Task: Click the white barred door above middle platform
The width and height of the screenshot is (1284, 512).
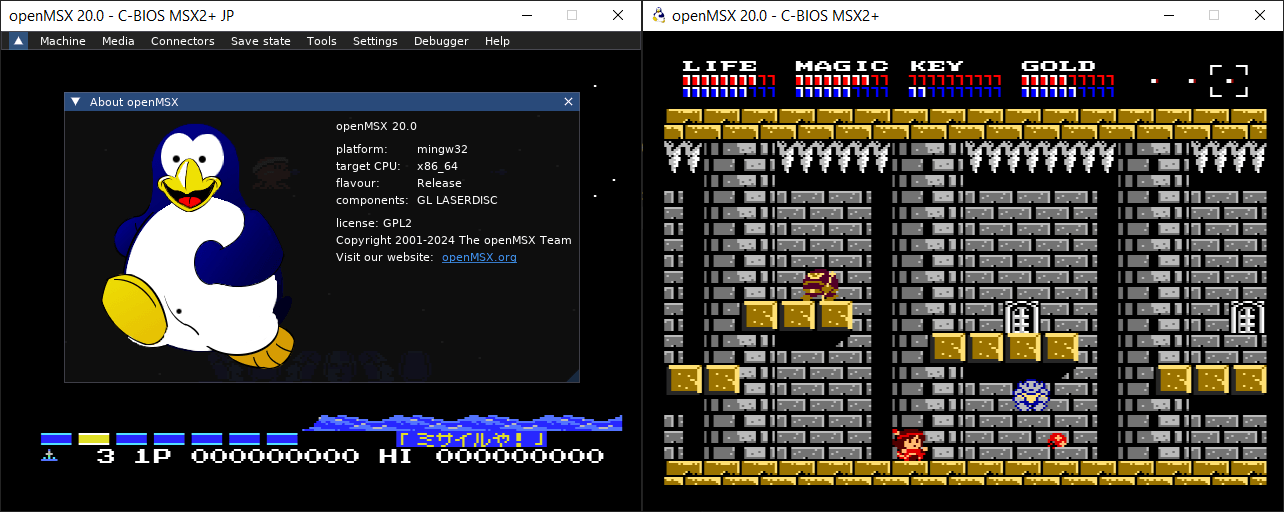Action: point(1022,317)
